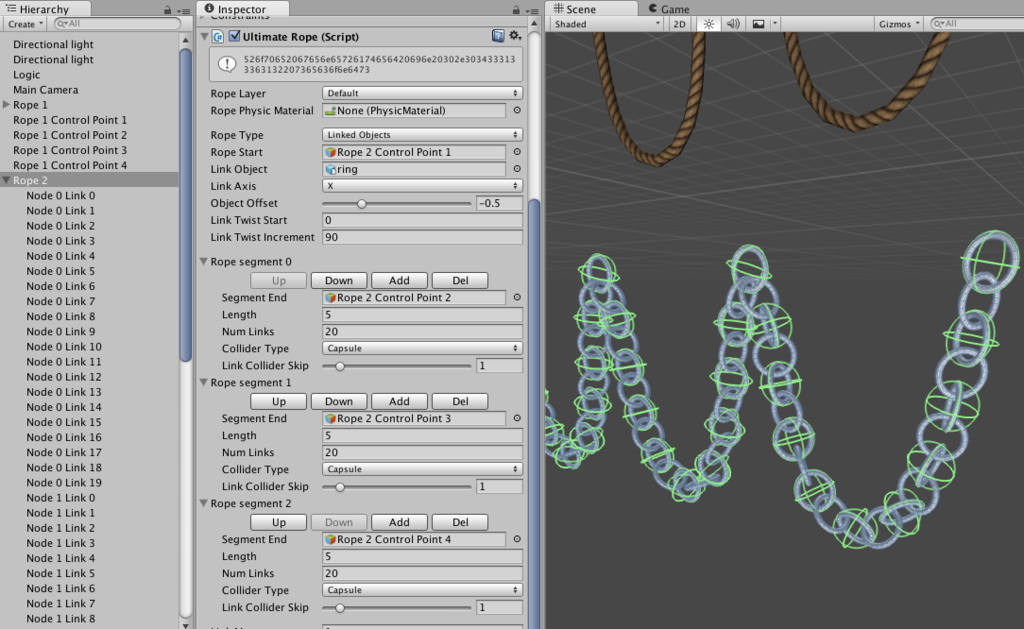This screenshot has height=629, width=1024.
Task: Toggle scene image effects icon
Action: [x=758, y=24]
